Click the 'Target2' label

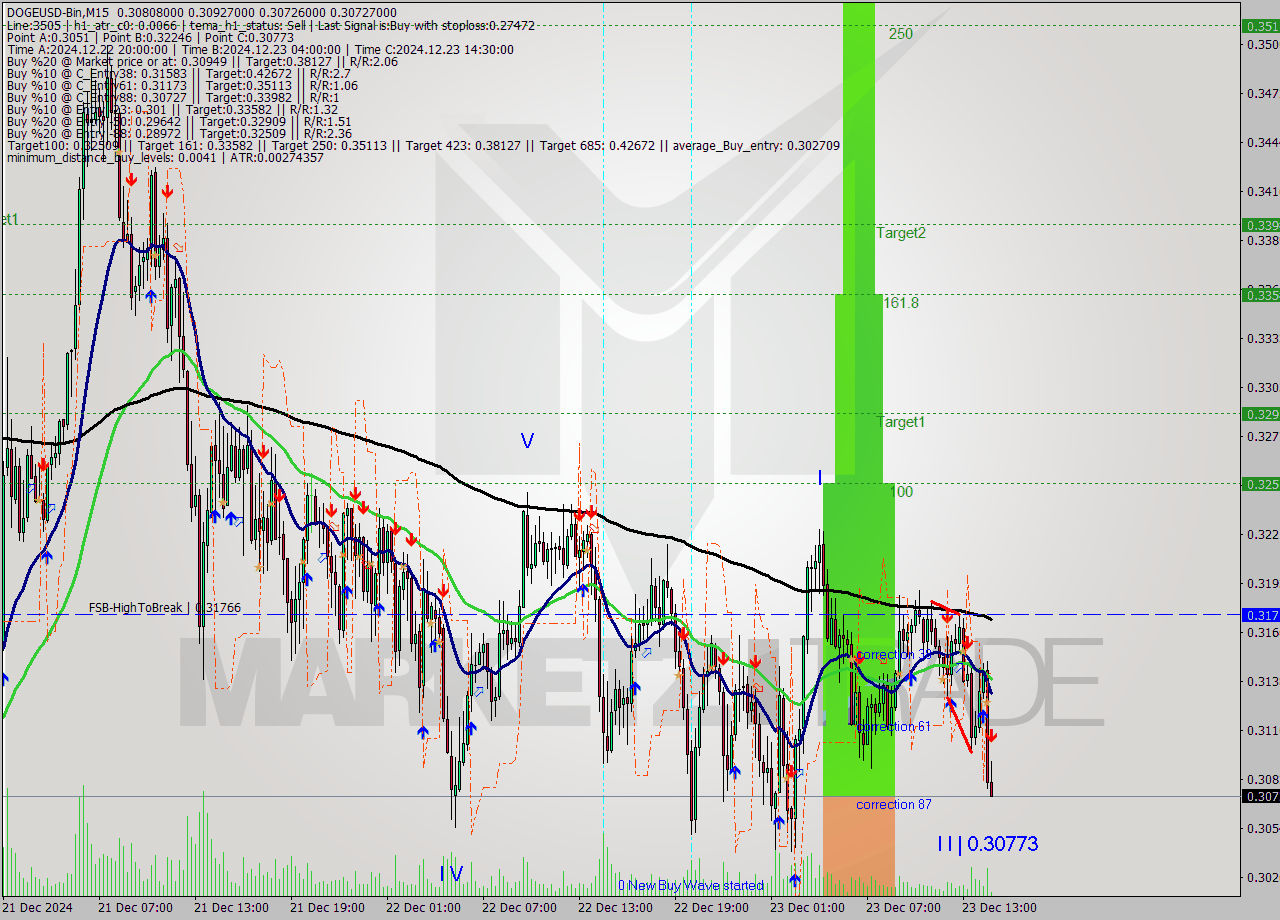pyautogui.click(x=901, y=233)
